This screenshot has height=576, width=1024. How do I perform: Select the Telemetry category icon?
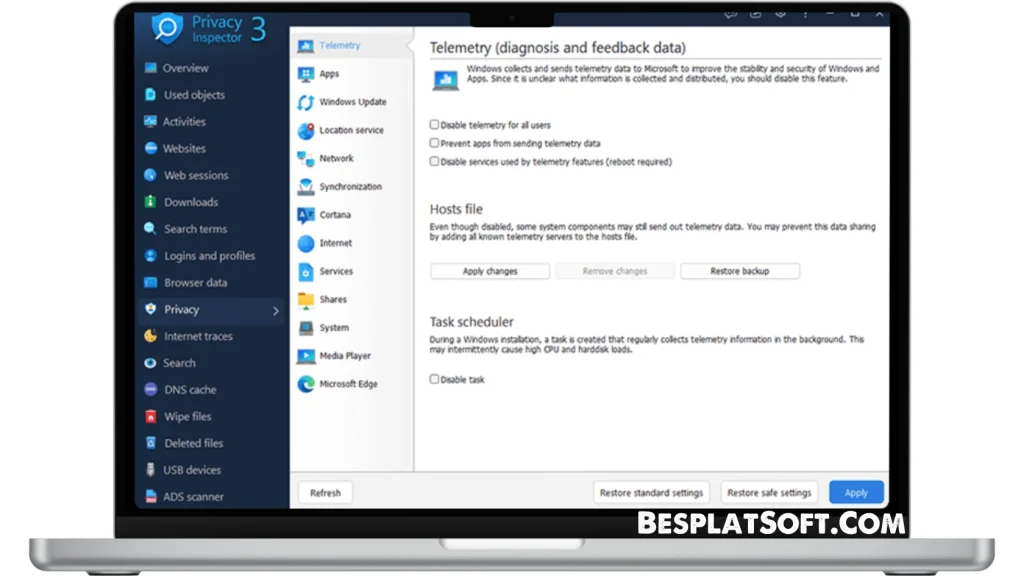305,44
